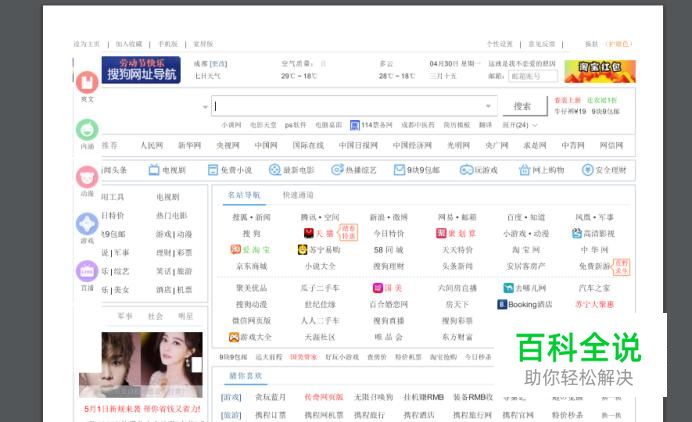Click the 国美 pink logo icon
Viewport: 692px width, 422px height.
378,288
